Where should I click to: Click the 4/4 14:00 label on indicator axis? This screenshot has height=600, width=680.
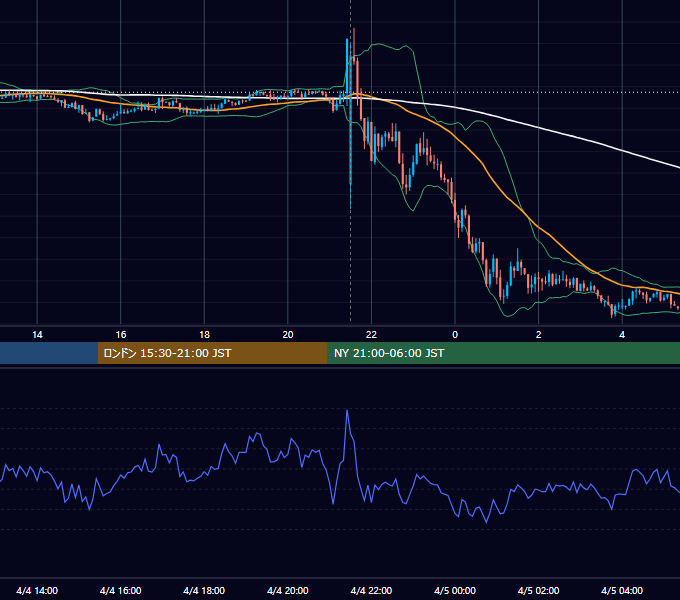point(37,590)
